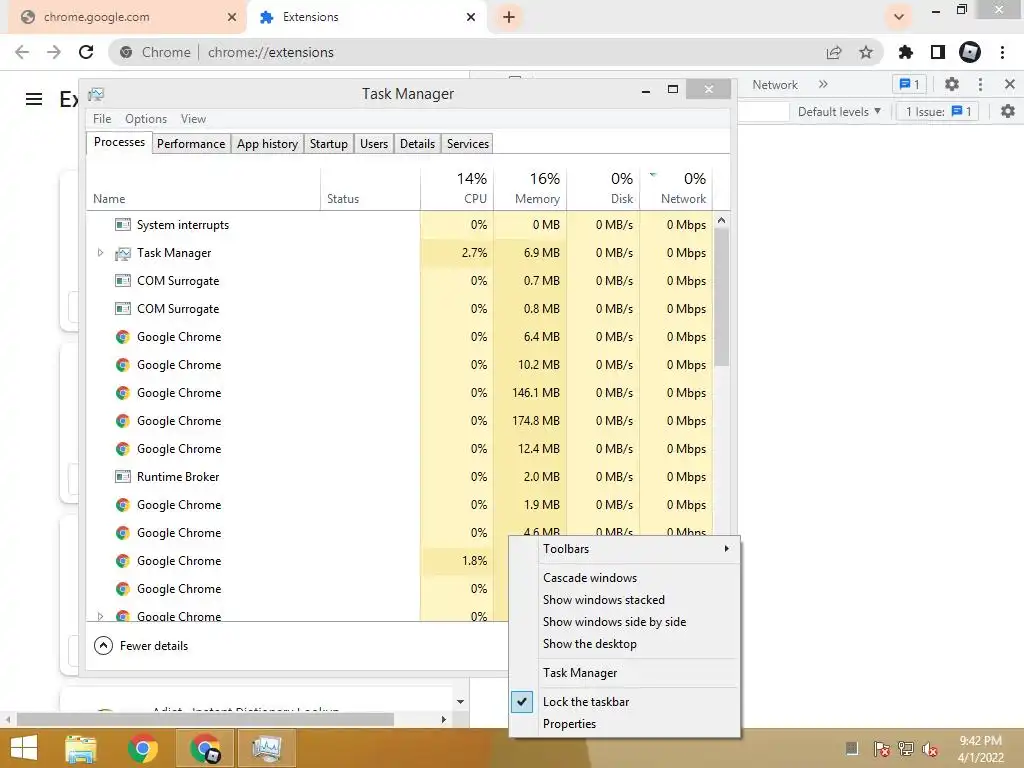Open the Chrome extensions puzzle icon
The width and height of the screenshot is (1024, 768).
pos(905,52)
